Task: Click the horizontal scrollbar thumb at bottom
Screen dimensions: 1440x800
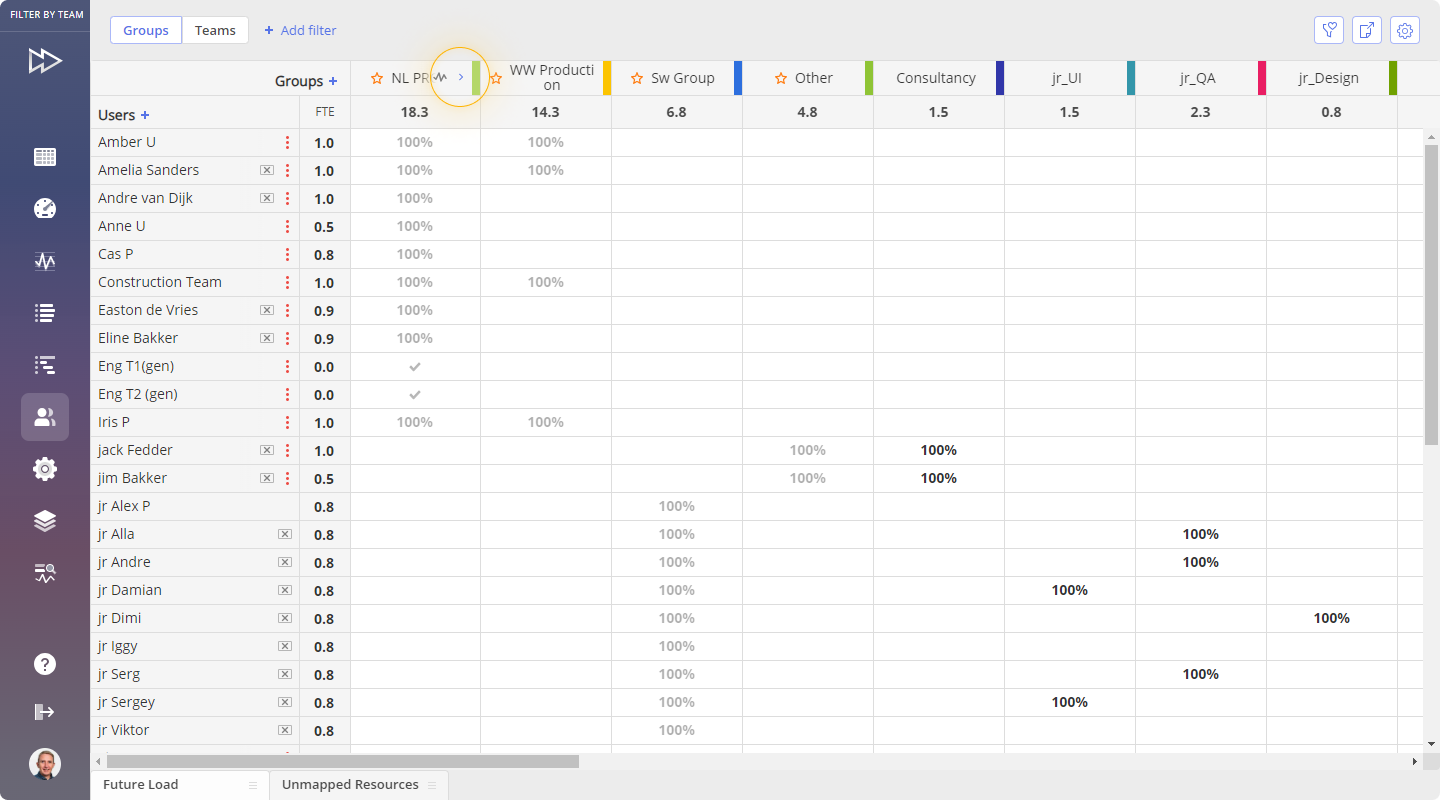Action: tap(340, 762)
